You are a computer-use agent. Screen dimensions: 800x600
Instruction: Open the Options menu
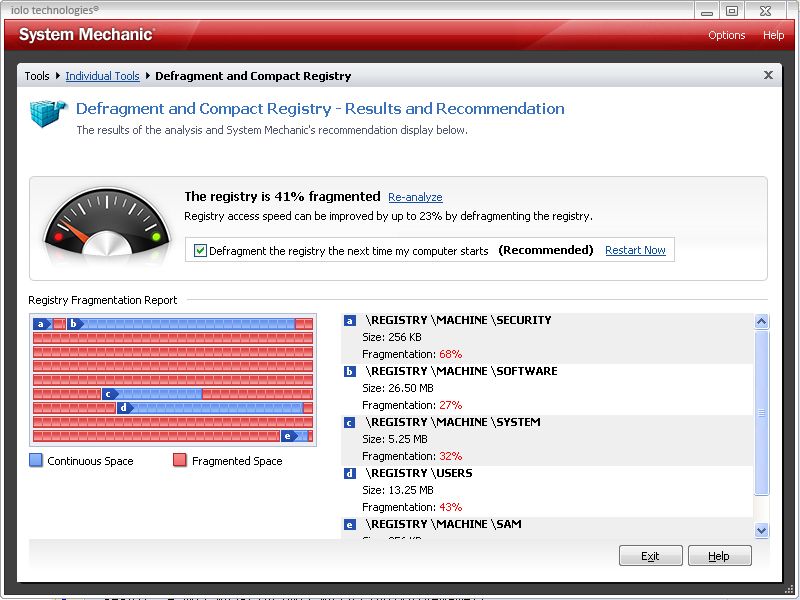coord(727,35)
